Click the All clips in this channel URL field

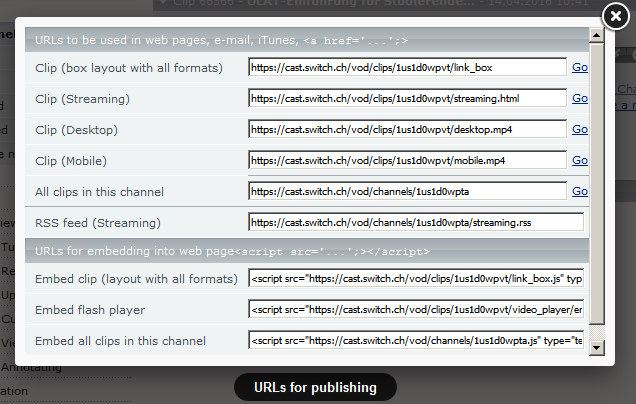point(407,192)
